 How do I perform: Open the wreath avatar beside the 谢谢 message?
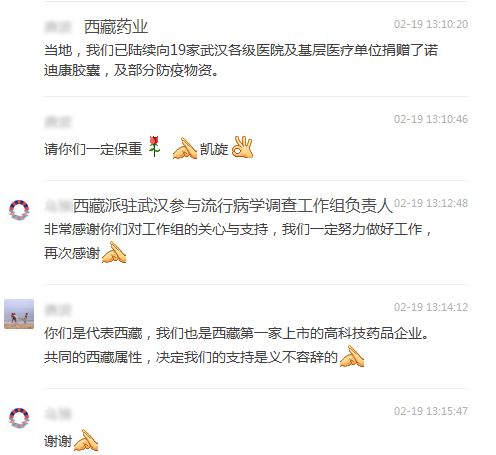pyautogui.click(x=19, y=418)
